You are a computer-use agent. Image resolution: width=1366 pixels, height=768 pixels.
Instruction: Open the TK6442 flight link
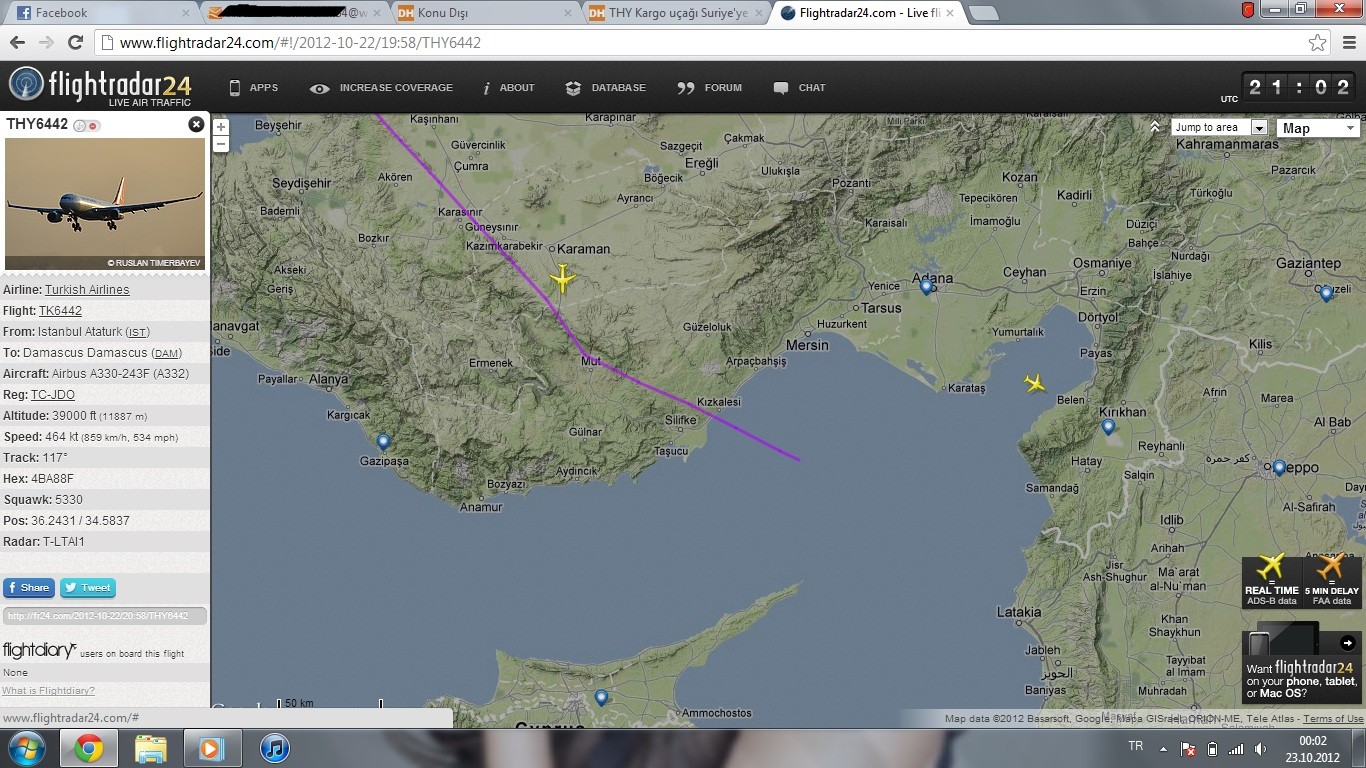60,311
